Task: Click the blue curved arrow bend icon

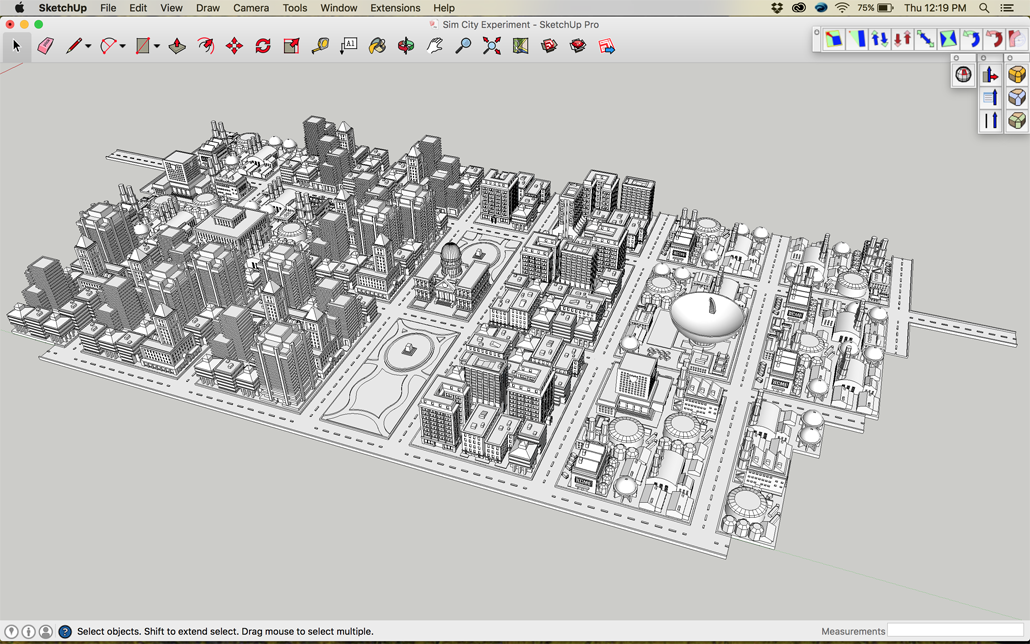Action: [972, 39]
